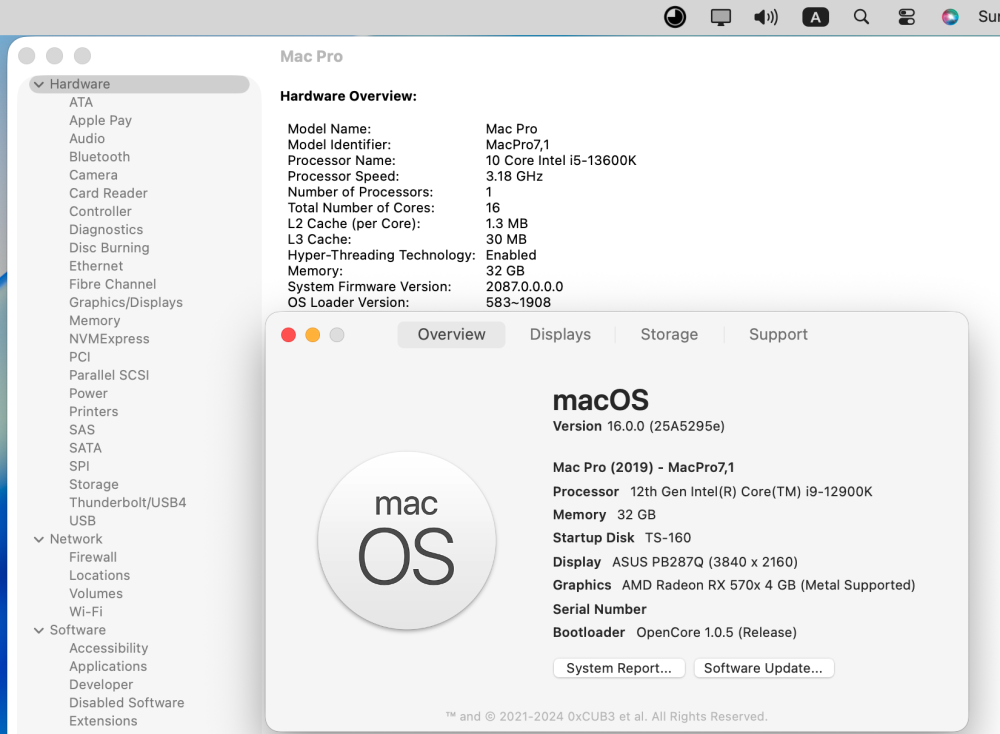Select Diagnostics in the sidebar
The height and width of the screenshot is (734, 1000).
point(106,230)
